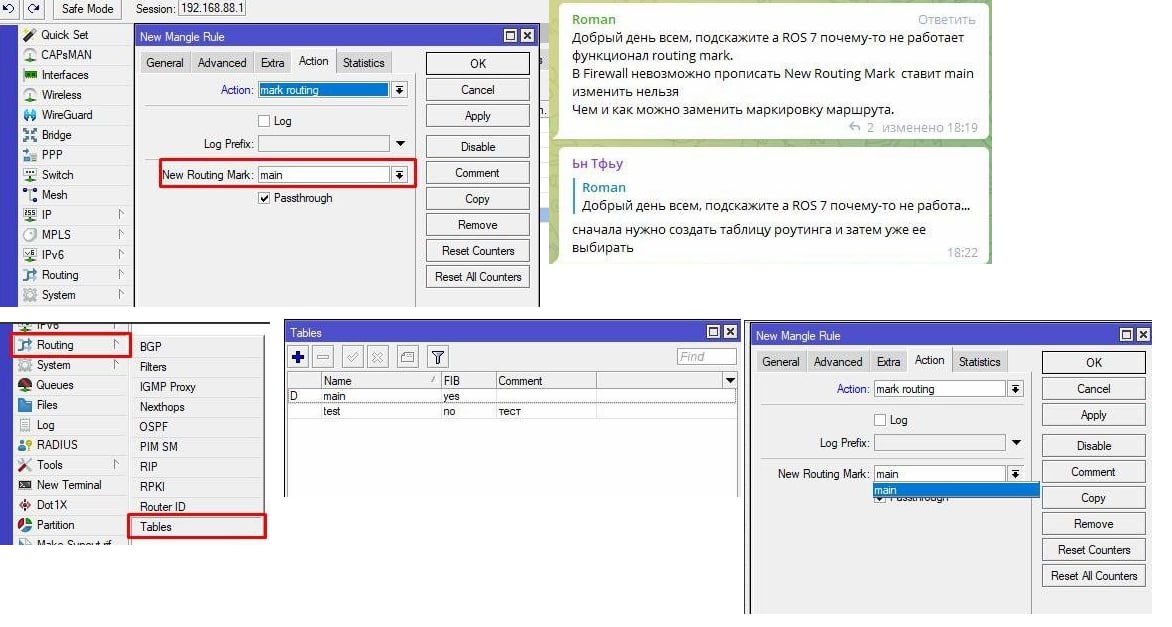Switch to Extra tab in lower Mangle dialog
Image resolution: width=1172 pixels, height=627 pixels.
point(888,362)
